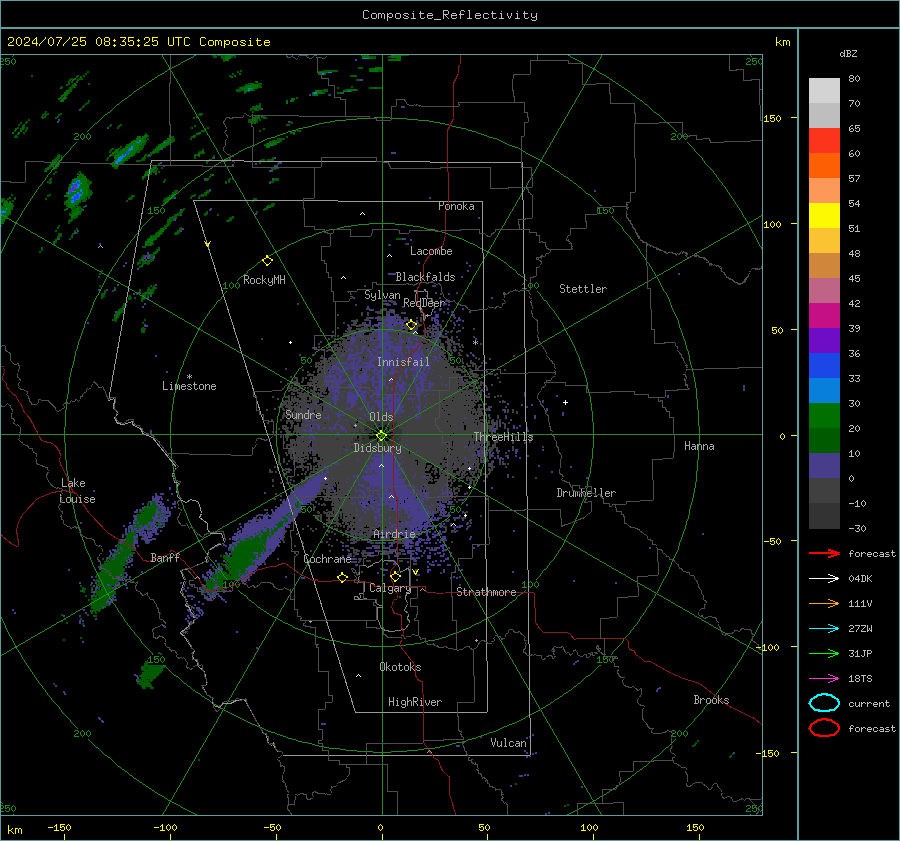Click the Airdrie city label

coord(394,534)
